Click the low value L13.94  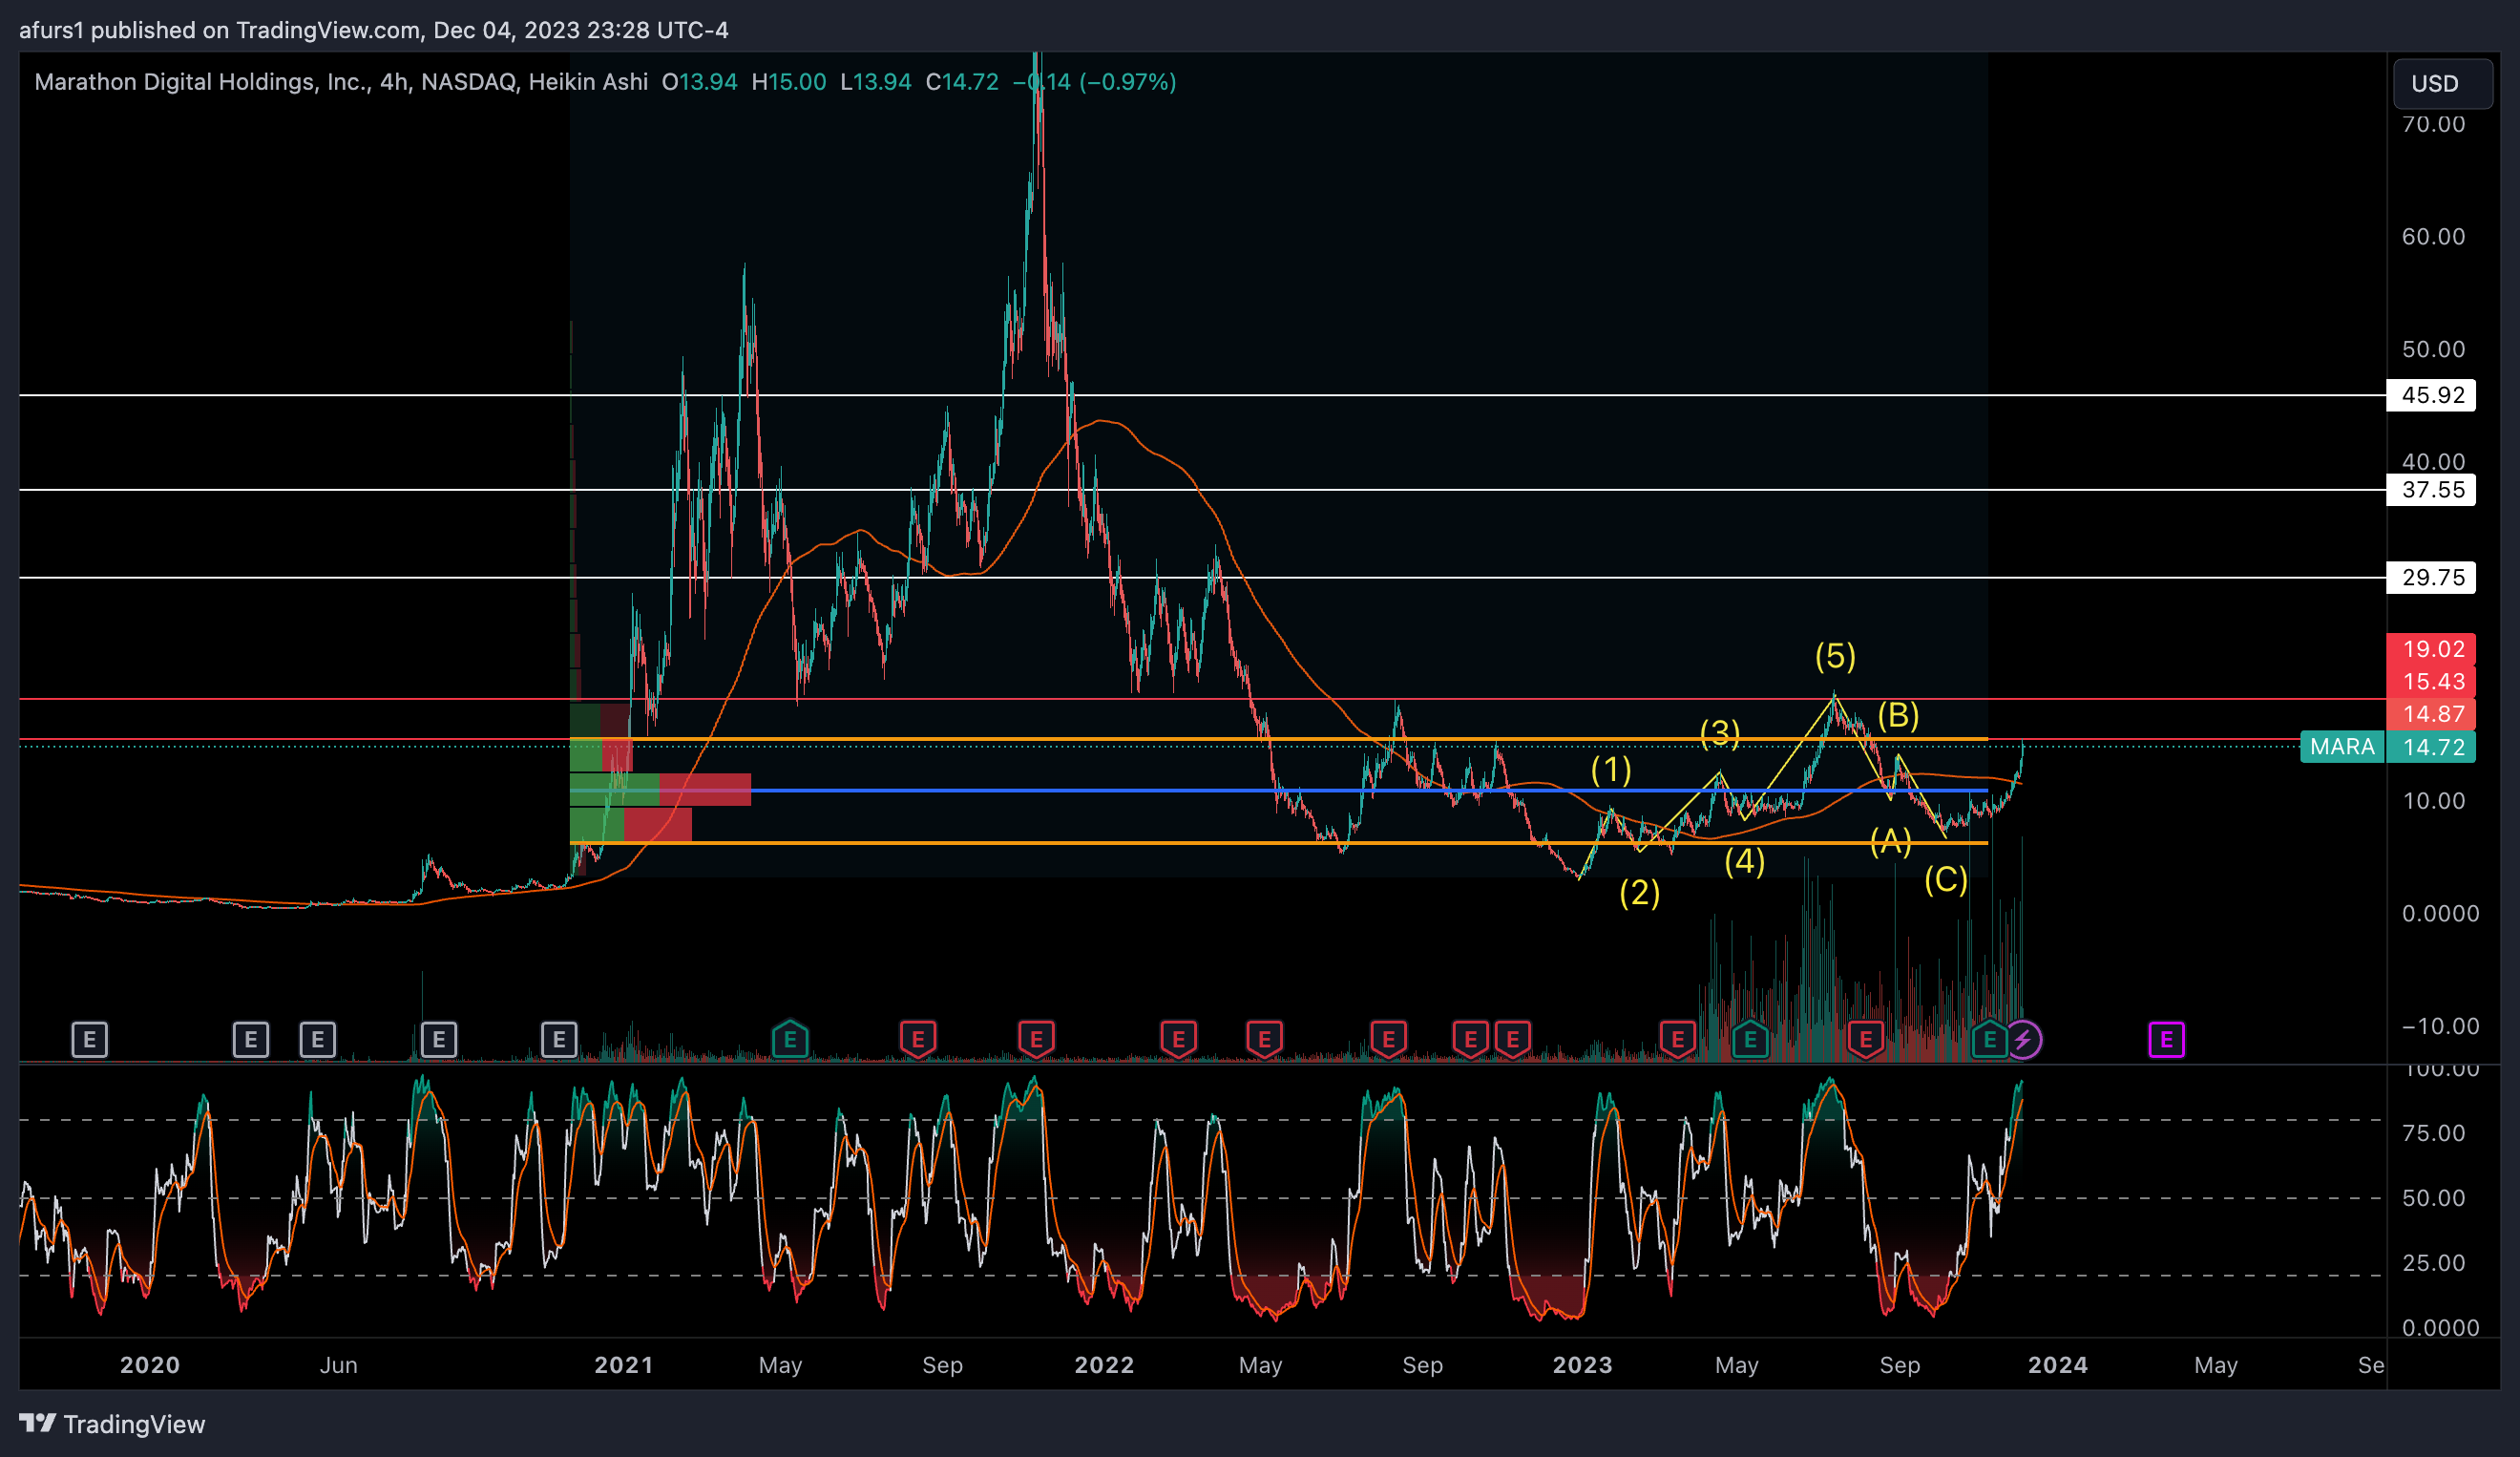point(876,82)
